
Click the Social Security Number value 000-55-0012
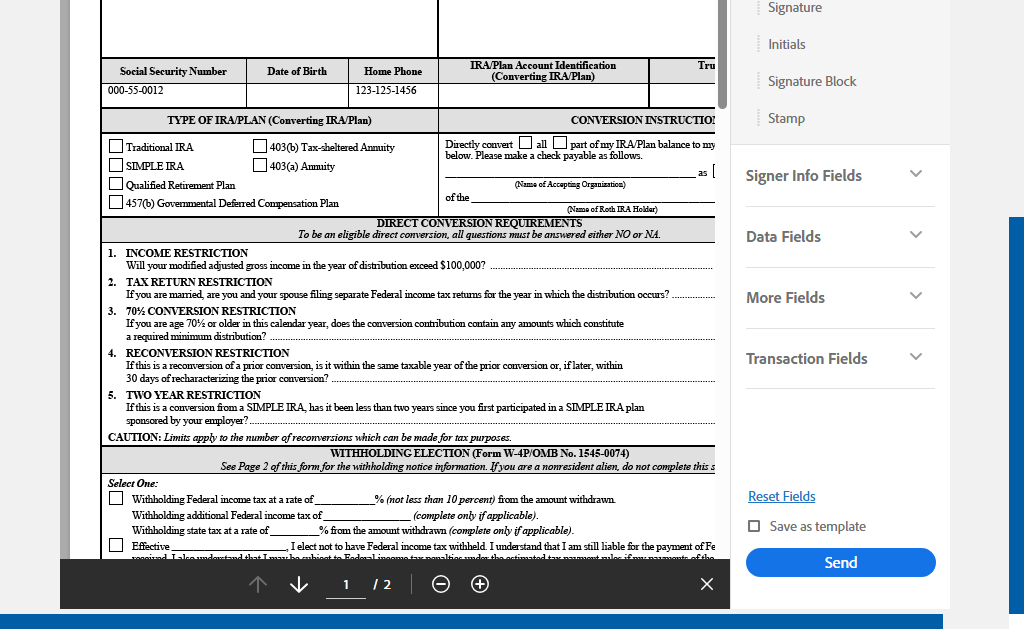tap(136, 90)
